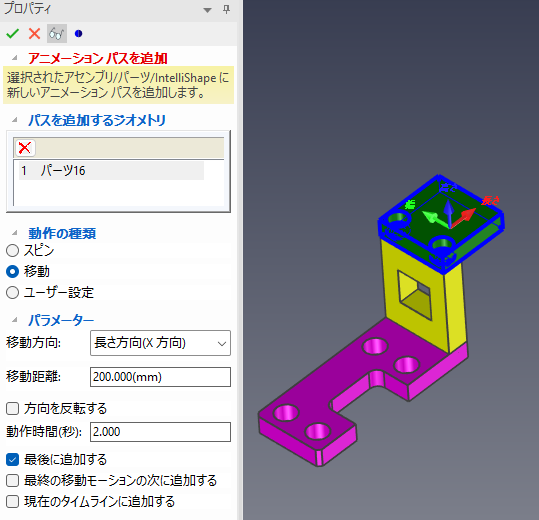Focus the 動作時間(秒) input field
The width and height of the screenshot is (539, 520).
tap(160, 432)
